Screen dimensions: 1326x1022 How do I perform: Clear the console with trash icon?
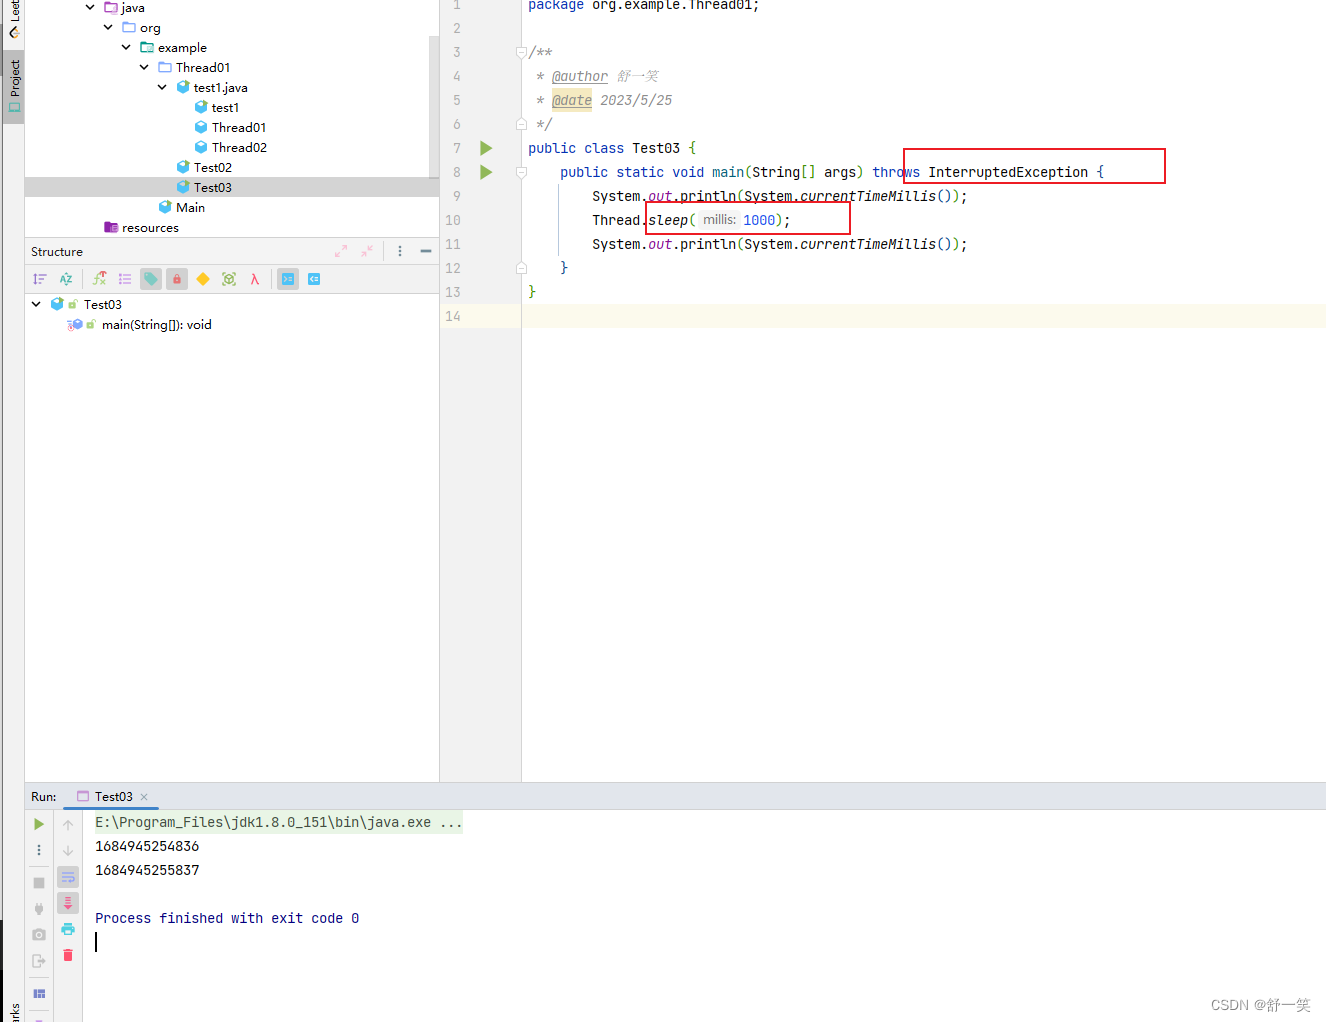coord(68,955)
